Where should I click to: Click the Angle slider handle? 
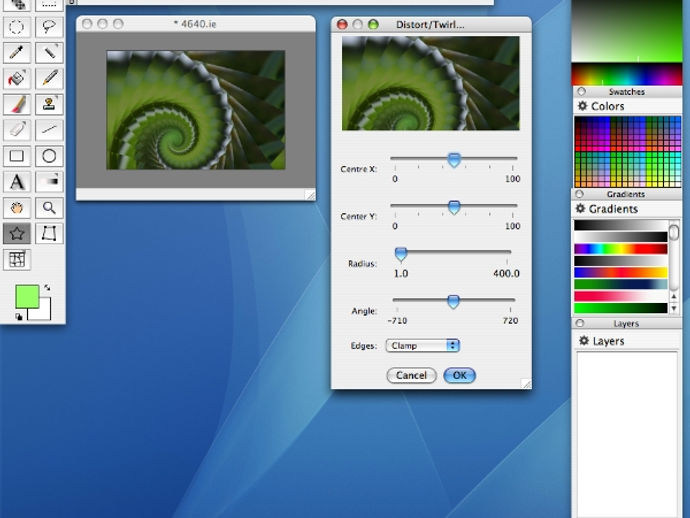tap(453, 302)
